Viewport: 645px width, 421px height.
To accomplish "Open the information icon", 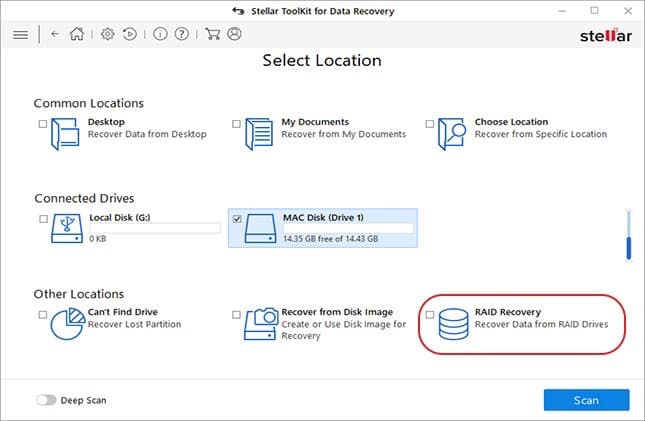I will click(x=160, y=34).
